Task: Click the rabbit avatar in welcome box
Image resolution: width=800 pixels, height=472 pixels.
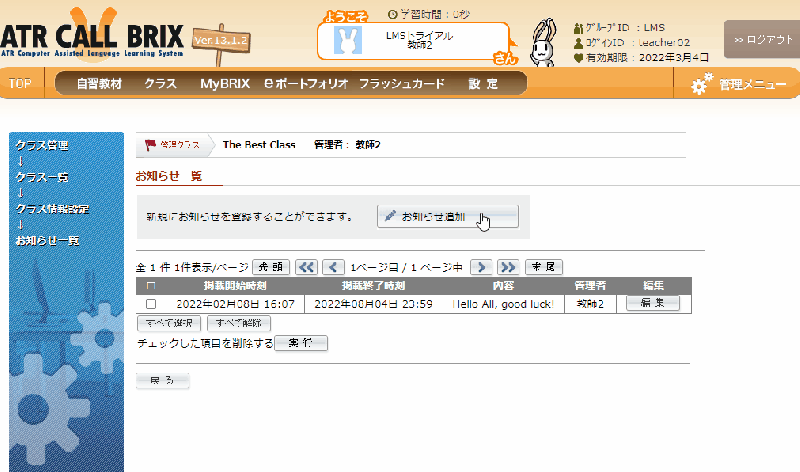Action: 348,40
